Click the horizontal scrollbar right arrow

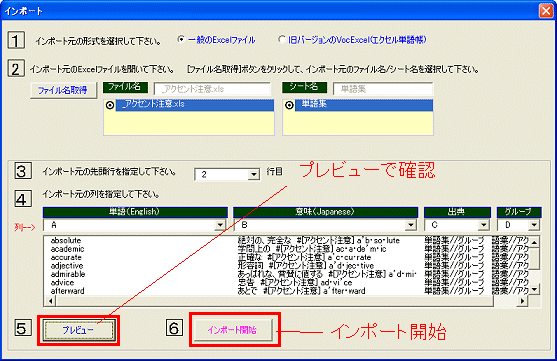coord(522,301)
